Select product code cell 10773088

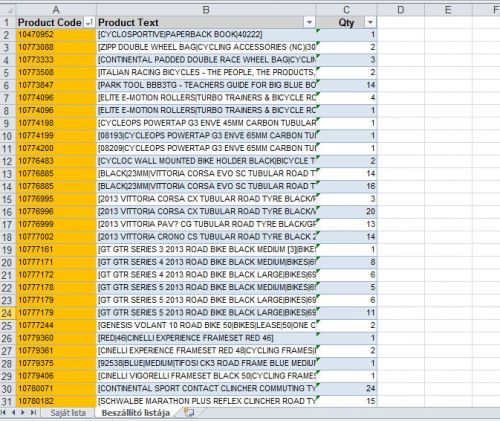[x=56, y=47]
